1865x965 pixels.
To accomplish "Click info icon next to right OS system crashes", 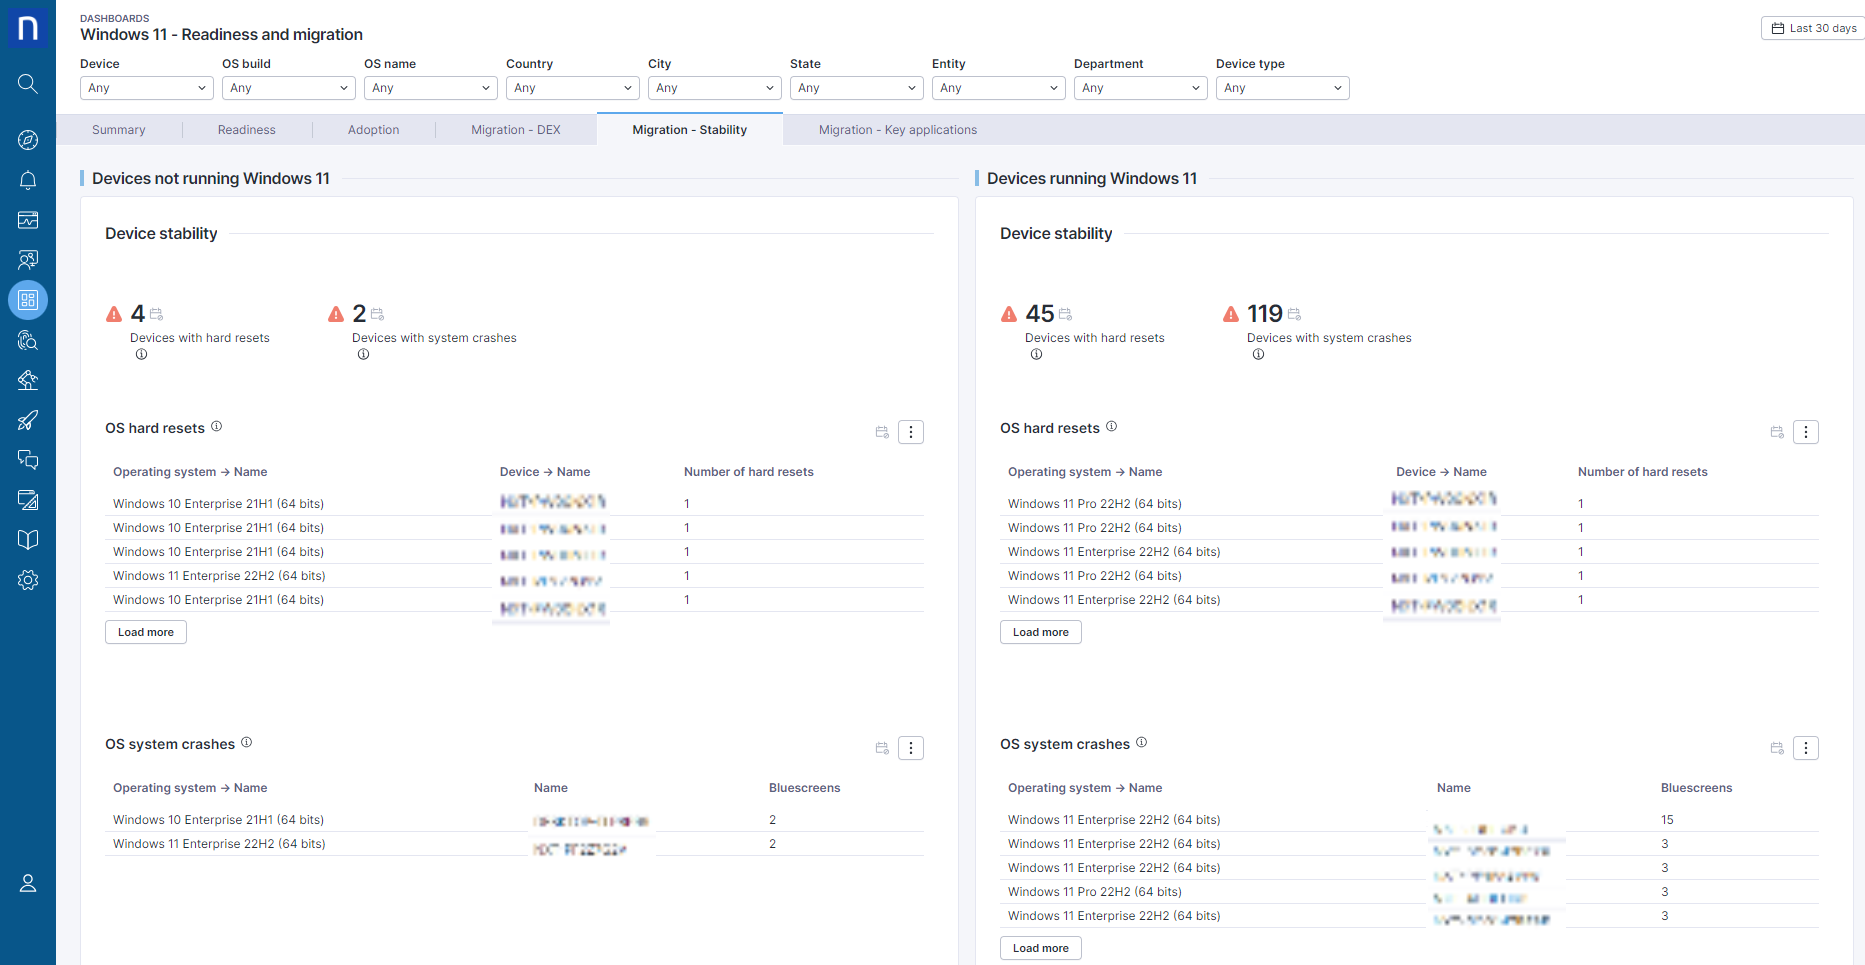I will tap(1141, 742).
